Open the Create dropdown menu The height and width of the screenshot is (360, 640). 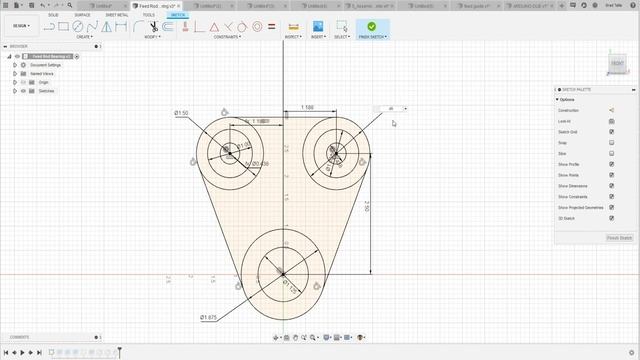(84, 37)
